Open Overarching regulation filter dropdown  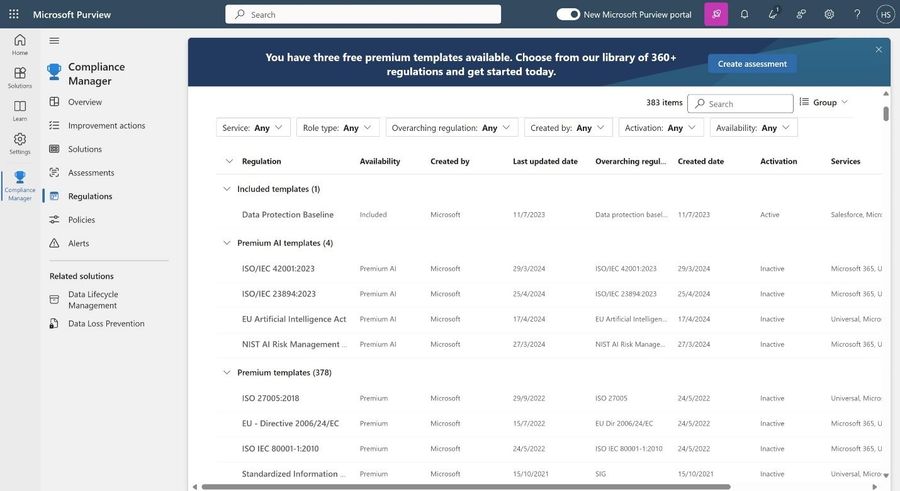(x=452, y=127)
